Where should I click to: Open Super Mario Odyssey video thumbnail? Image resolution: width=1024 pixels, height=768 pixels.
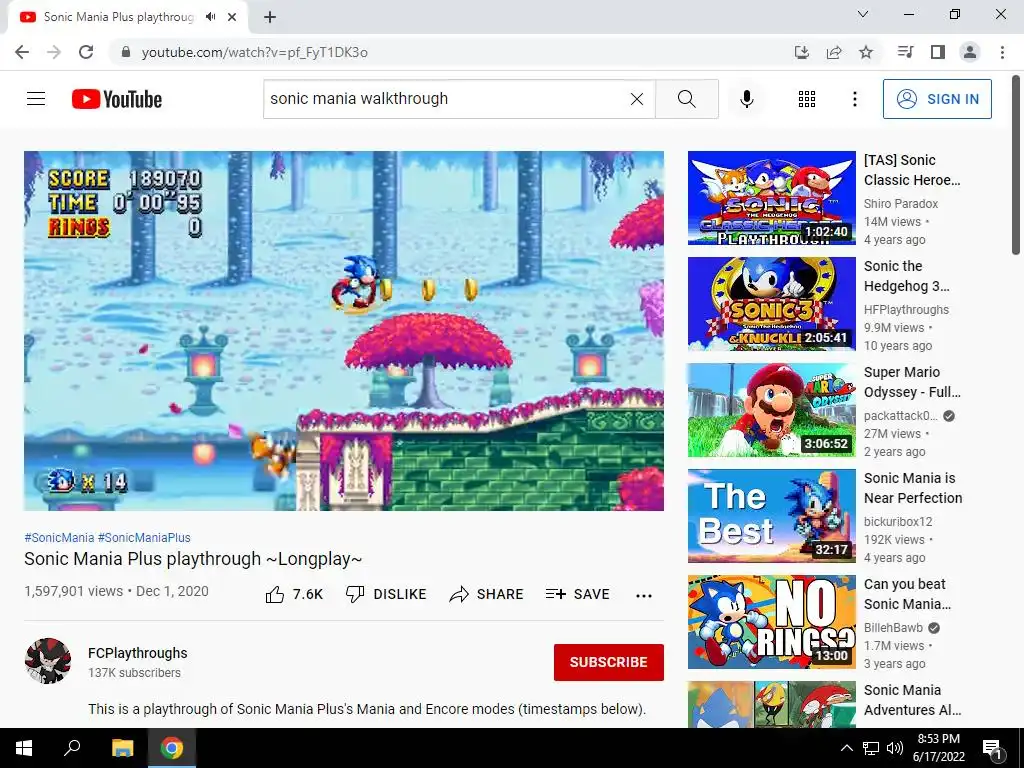(x=771, y=410)
